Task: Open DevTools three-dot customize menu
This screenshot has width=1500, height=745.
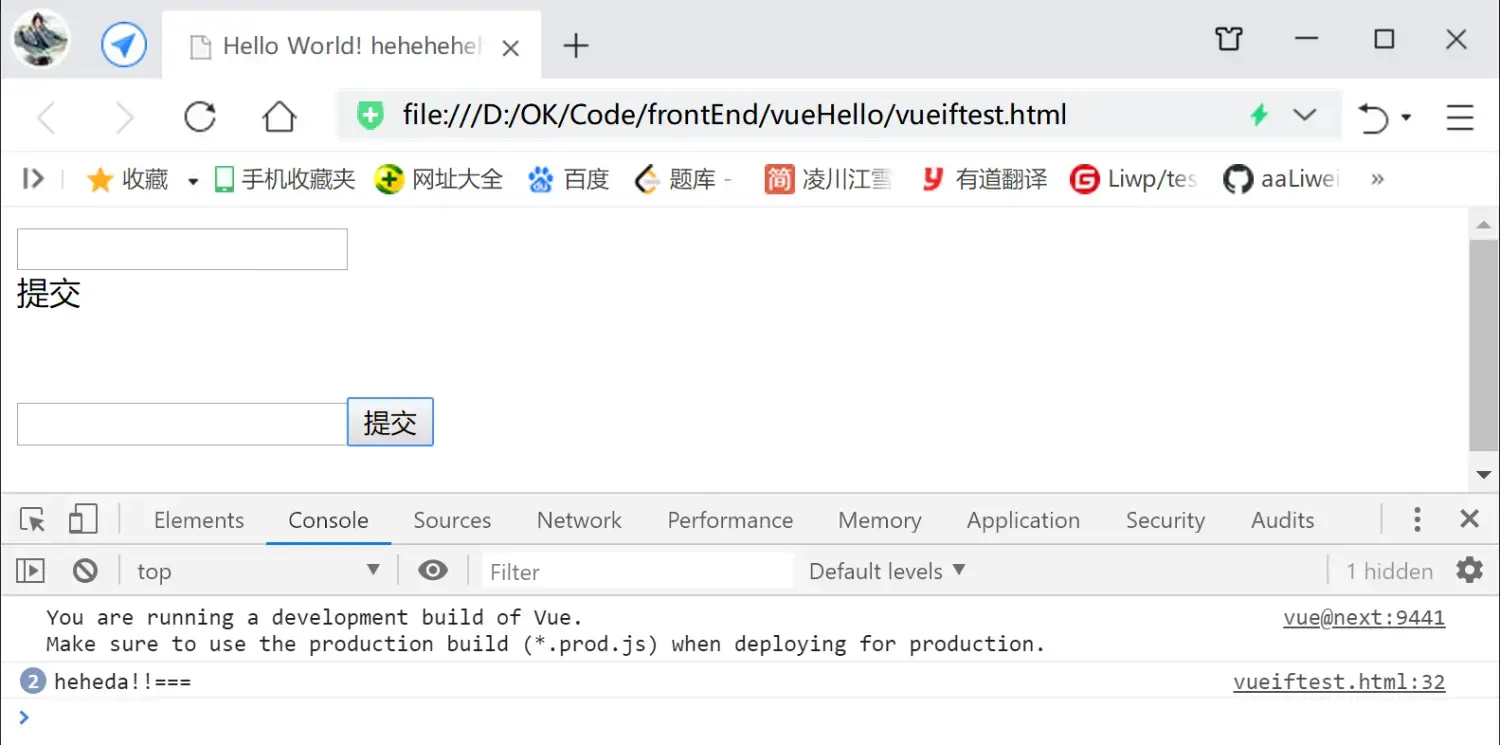Action: point(1416,519)
